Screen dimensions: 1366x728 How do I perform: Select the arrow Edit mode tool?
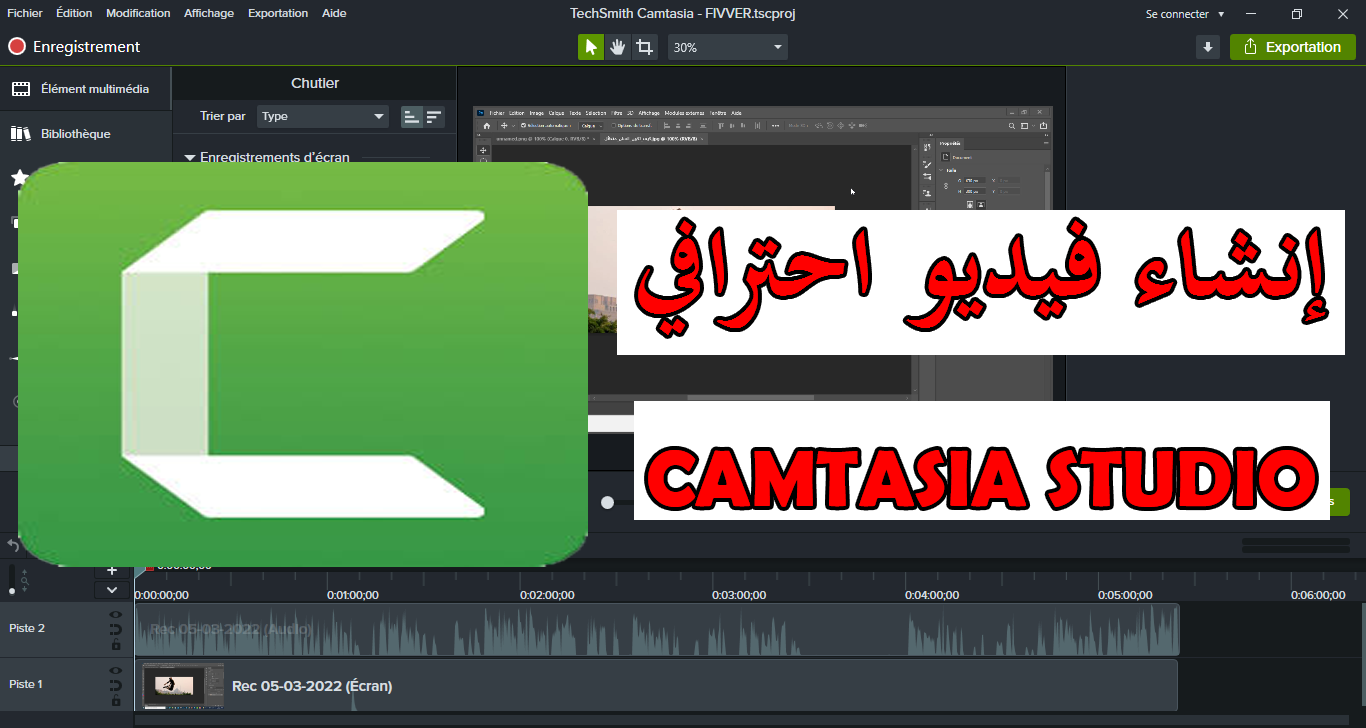pyautogui.click(x=591, y=47)
